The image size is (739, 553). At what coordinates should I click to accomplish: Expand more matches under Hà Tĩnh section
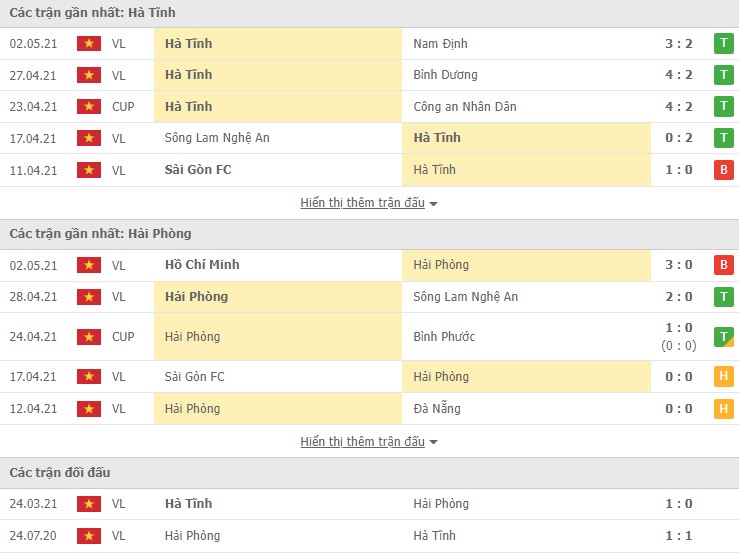coord(362,203)
